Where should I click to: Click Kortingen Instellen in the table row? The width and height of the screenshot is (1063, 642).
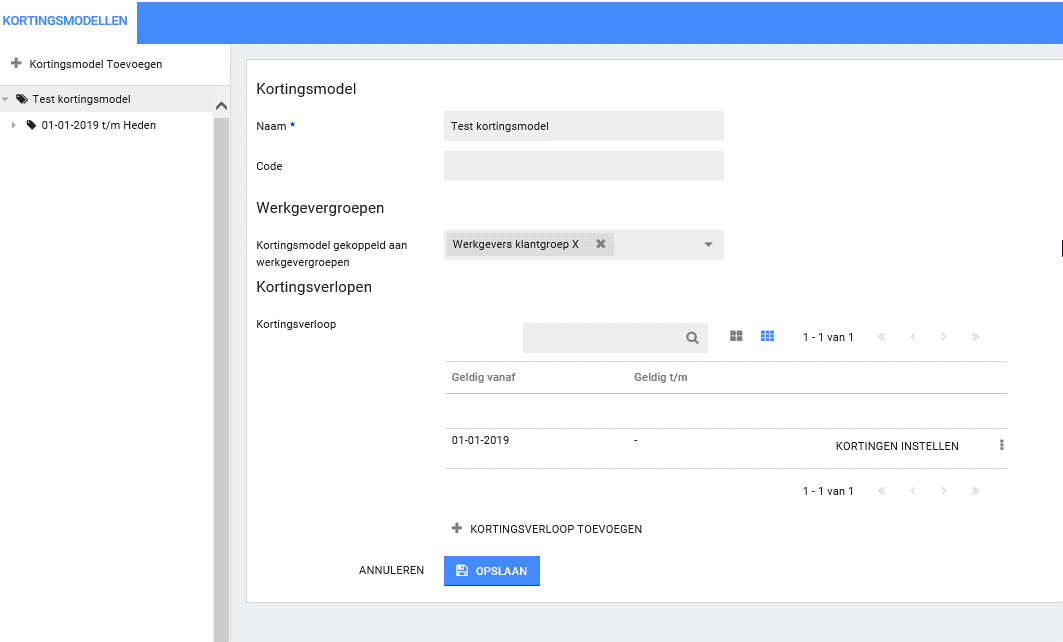tap(897, 447)
